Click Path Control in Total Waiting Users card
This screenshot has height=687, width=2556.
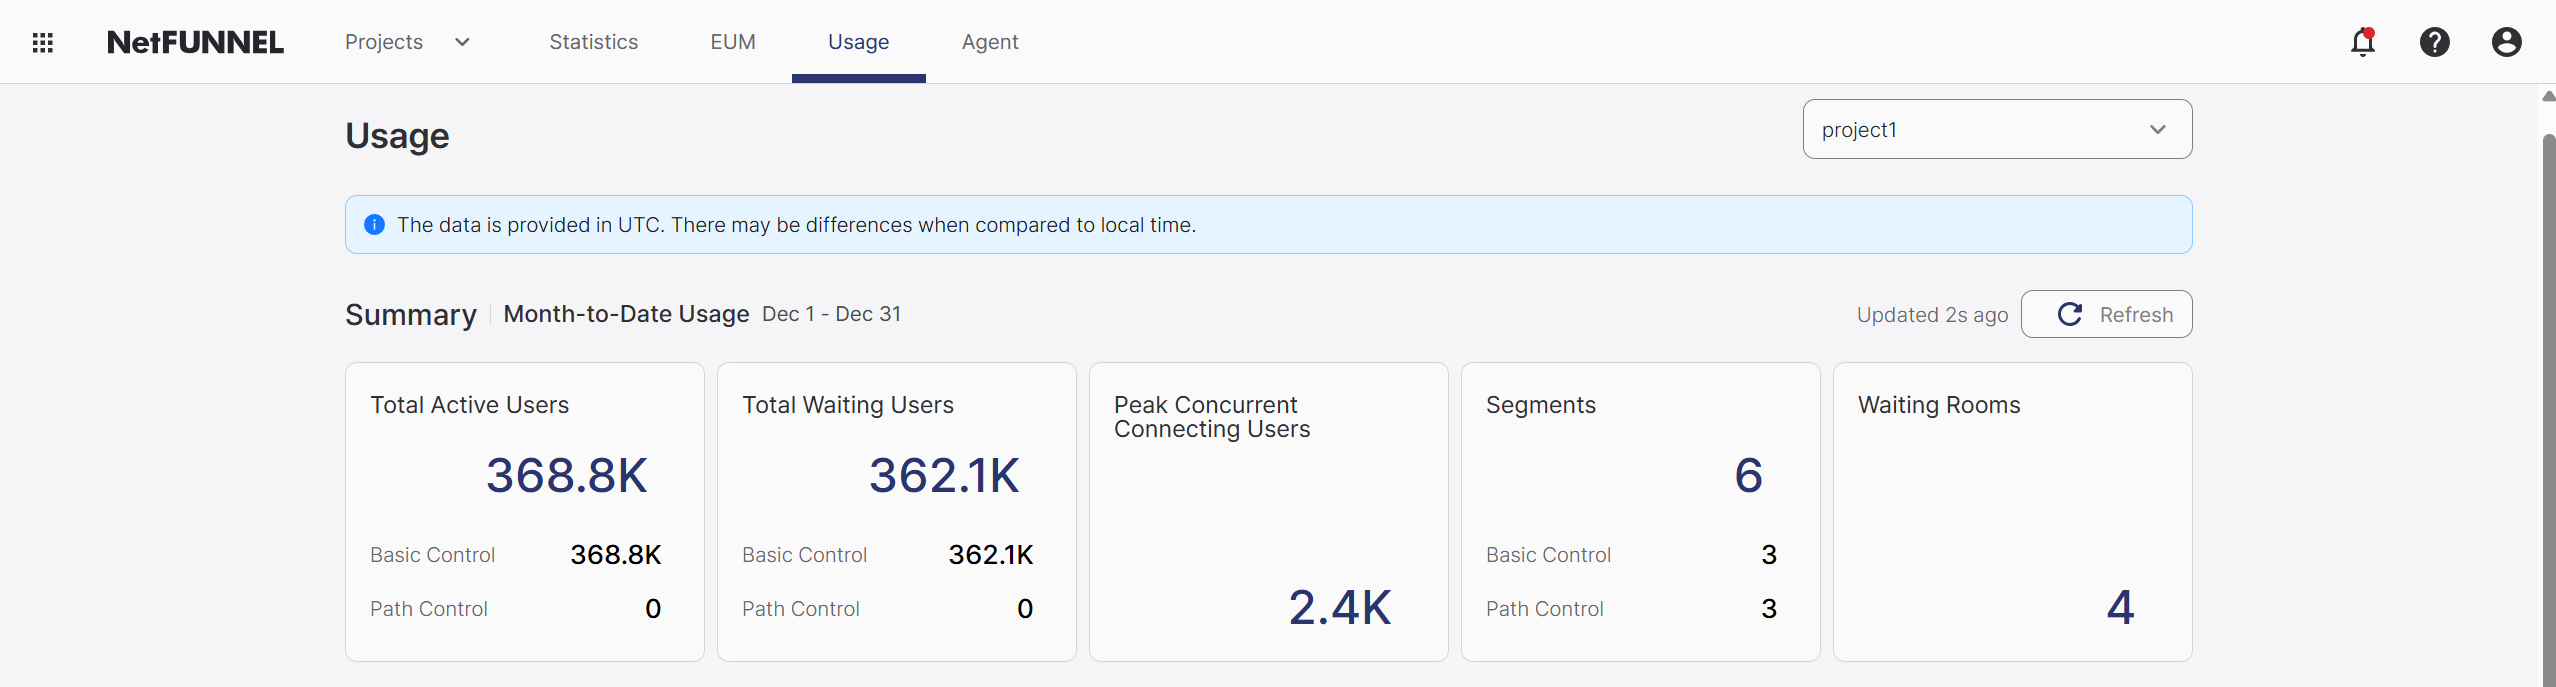click(x=800, y=609)
